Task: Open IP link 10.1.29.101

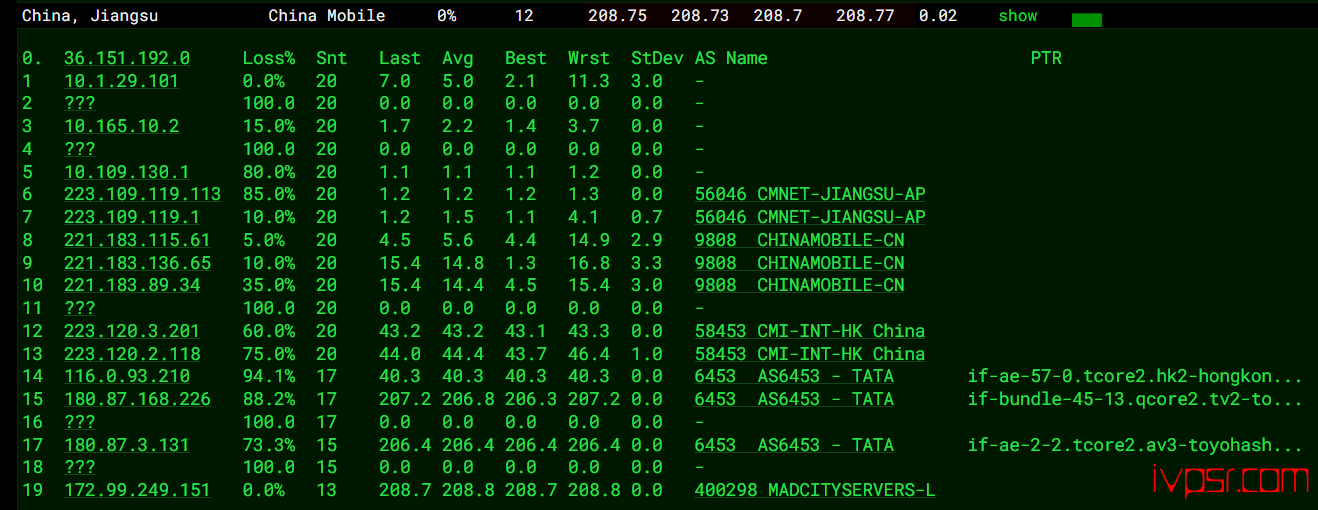Action: 122,81
